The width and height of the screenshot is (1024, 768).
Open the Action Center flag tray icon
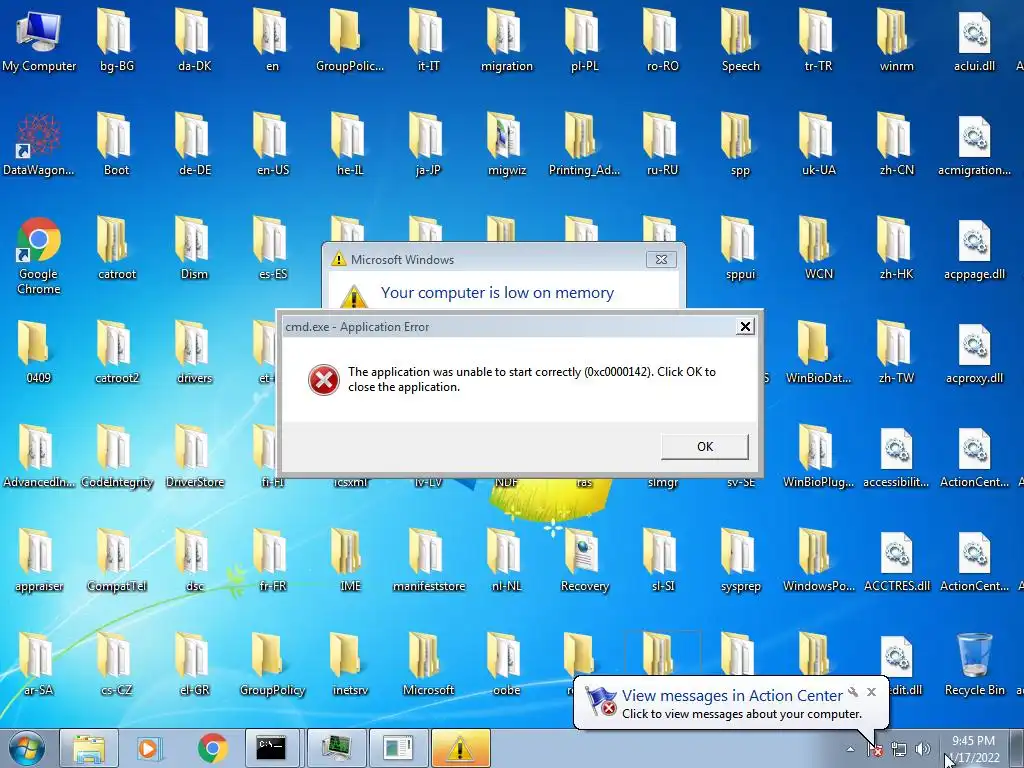click(x=875, y=749)
